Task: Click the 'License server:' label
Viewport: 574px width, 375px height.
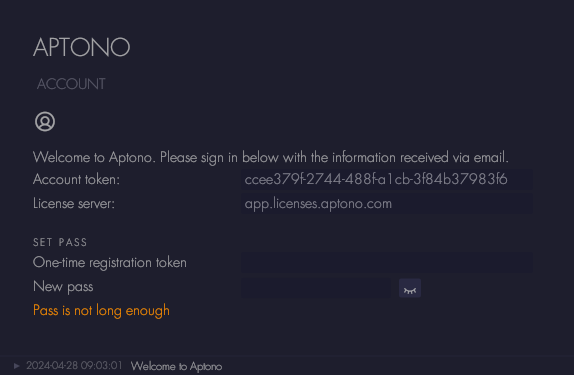Action: 74,204
